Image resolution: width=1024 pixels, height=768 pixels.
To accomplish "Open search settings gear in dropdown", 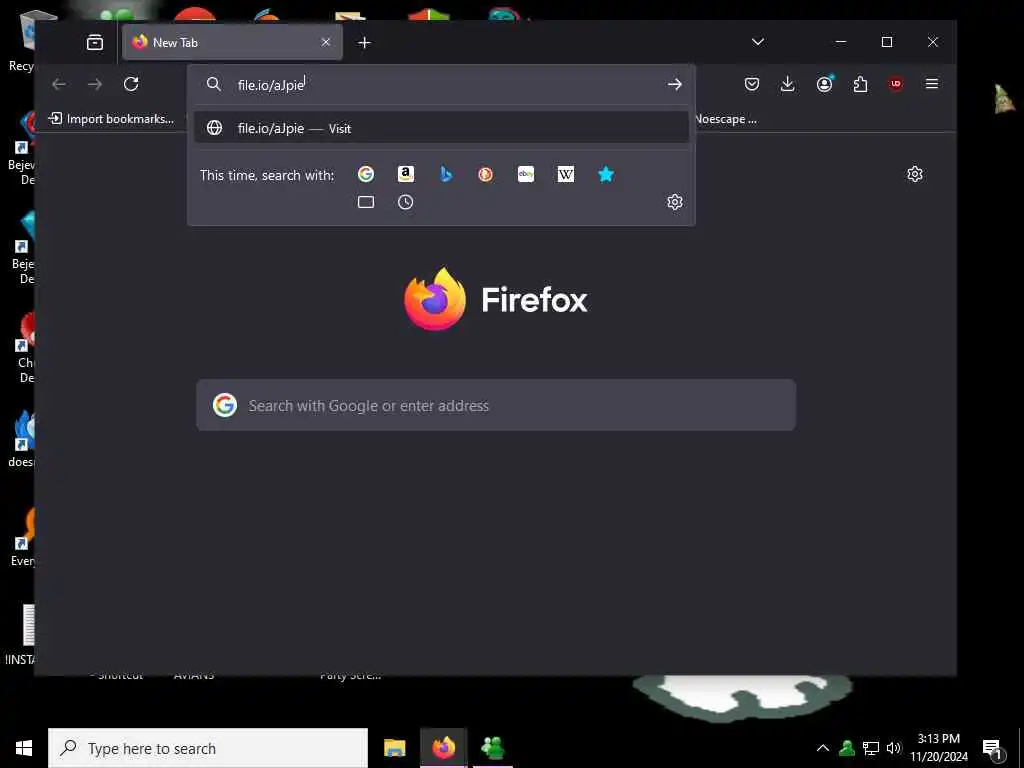I will click(x=675, y=202).
